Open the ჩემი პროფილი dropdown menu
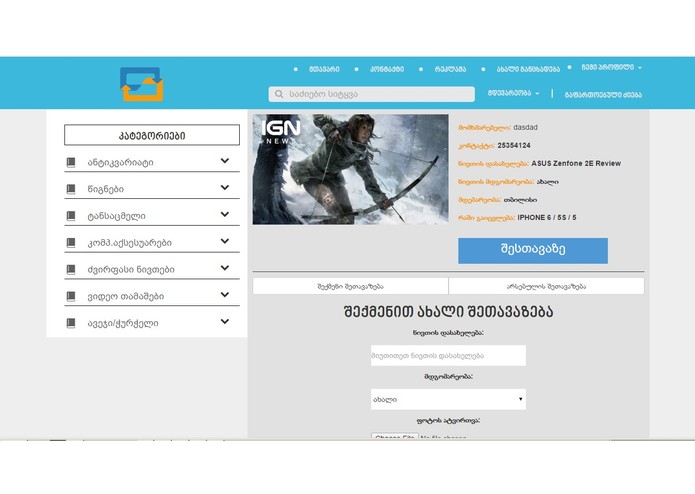Image resolution: width=695 pixels, height=494 pixels. coord(611,67)
